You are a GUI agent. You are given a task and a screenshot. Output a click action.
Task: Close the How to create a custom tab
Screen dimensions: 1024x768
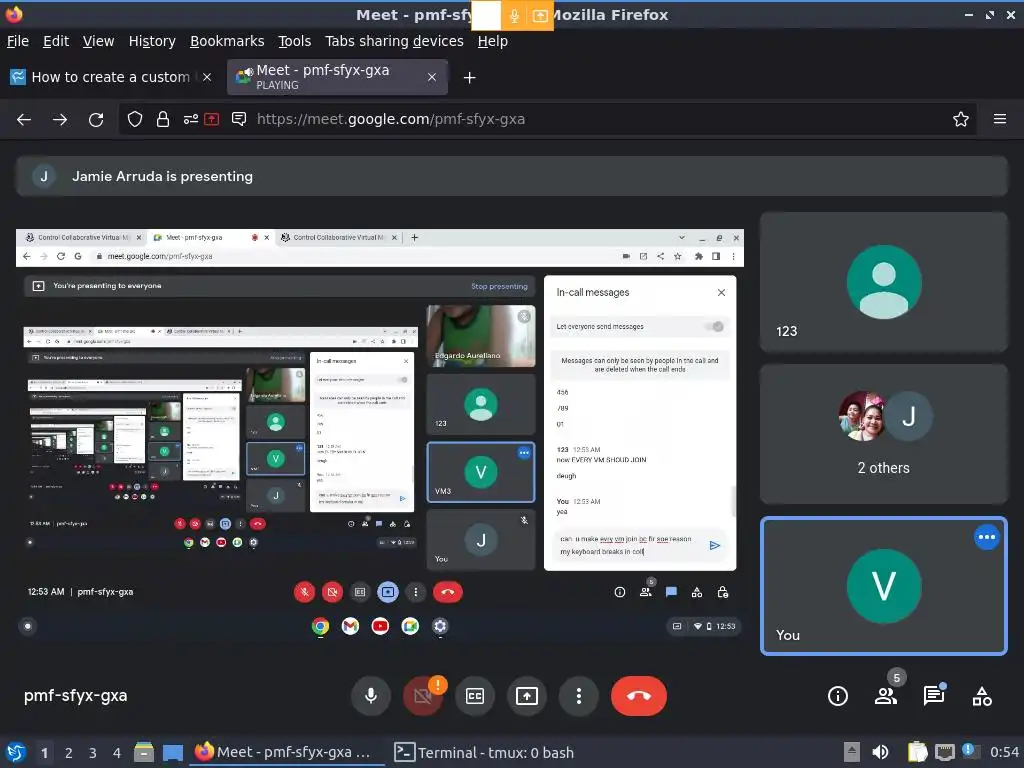click(x=206, y=77)
